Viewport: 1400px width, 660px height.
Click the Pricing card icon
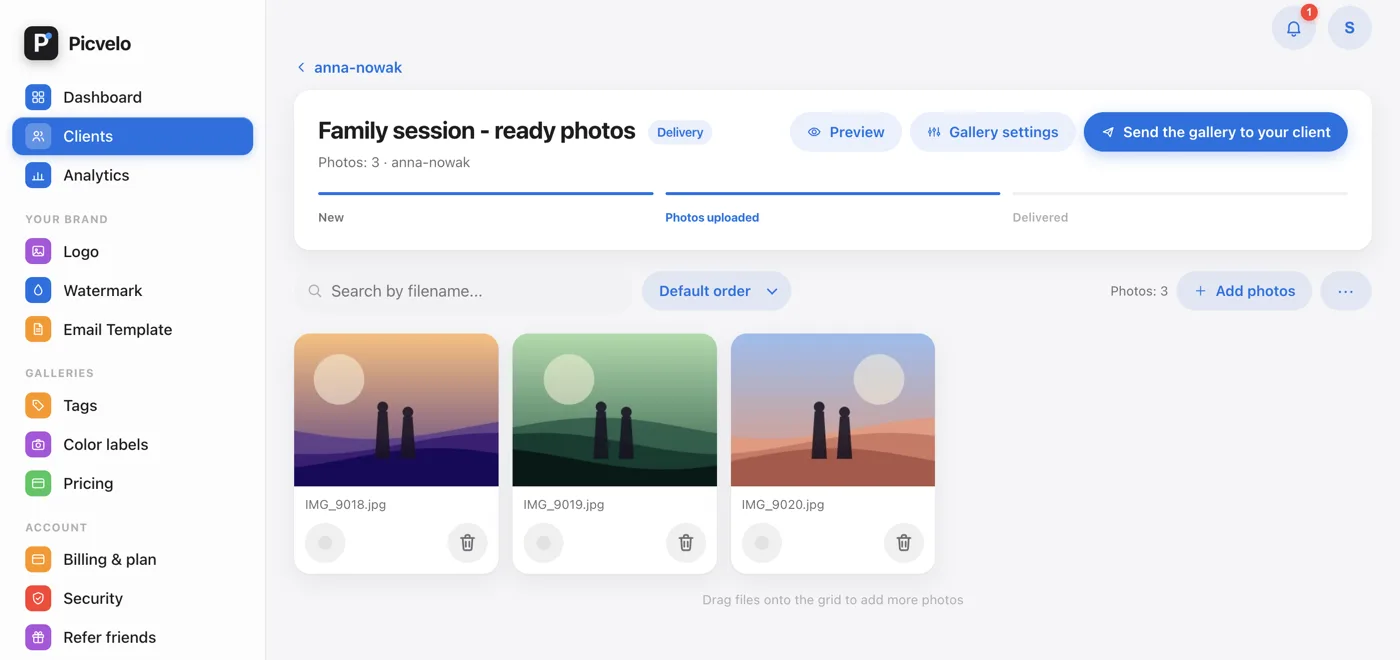coord(38,483)
